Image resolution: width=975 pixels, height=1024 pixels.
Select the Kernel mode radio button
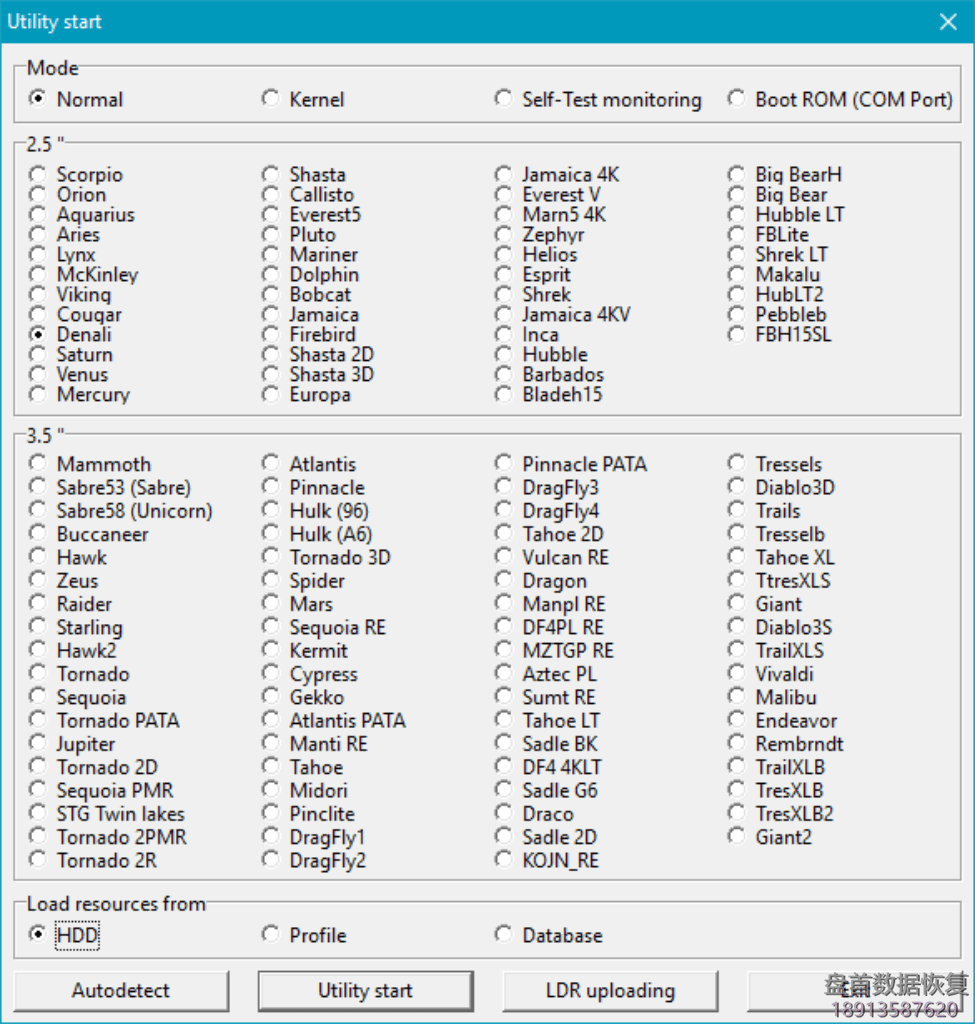(x=271, y=99)
